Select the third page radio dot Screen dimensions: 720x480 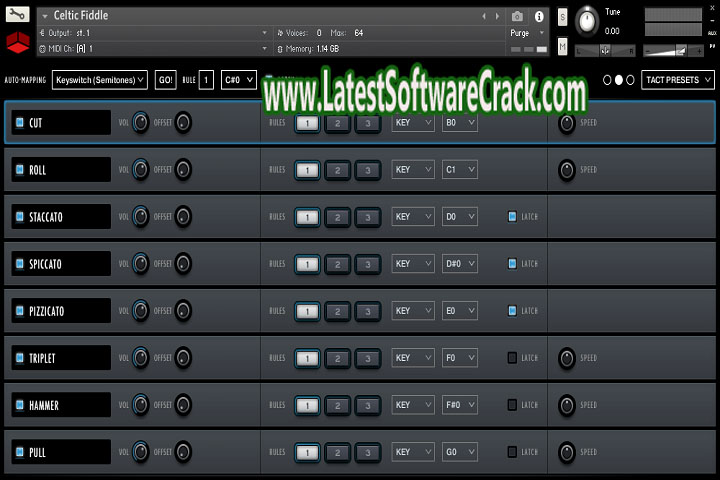[630, 80]
